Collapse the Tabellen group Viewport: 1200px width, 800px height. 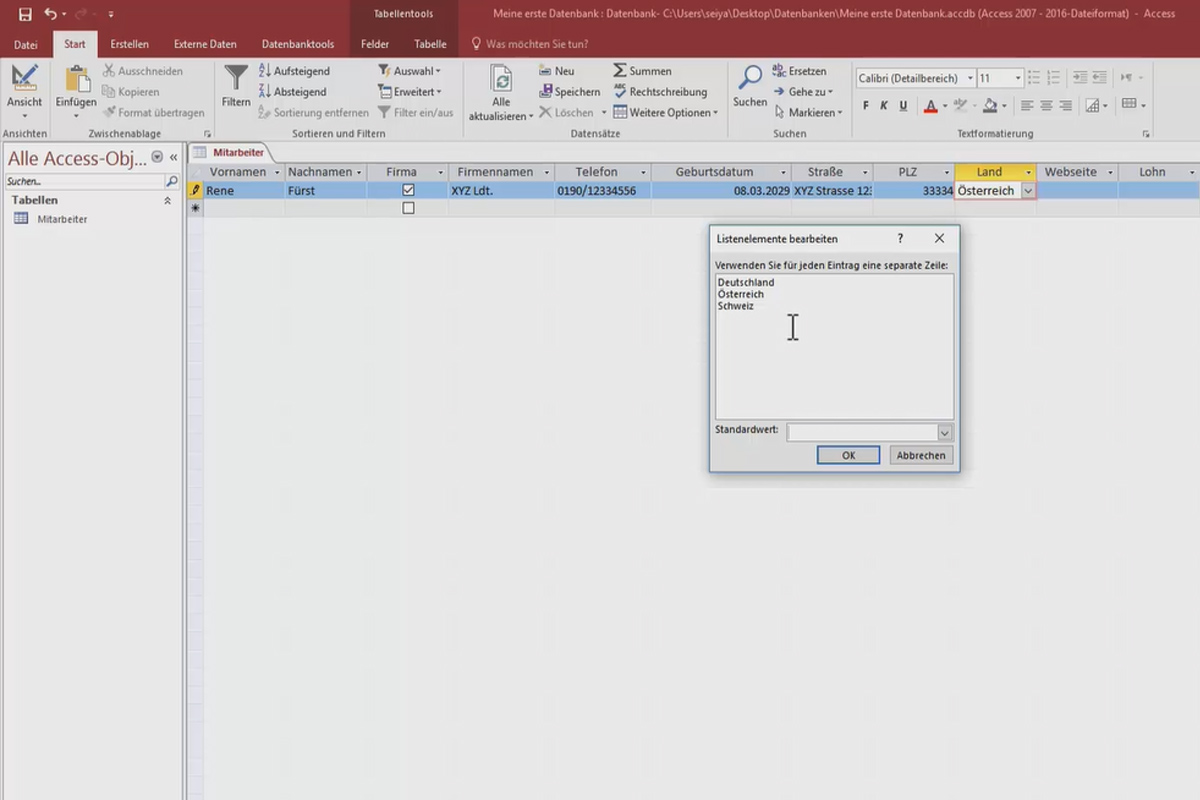coord(167,201)
